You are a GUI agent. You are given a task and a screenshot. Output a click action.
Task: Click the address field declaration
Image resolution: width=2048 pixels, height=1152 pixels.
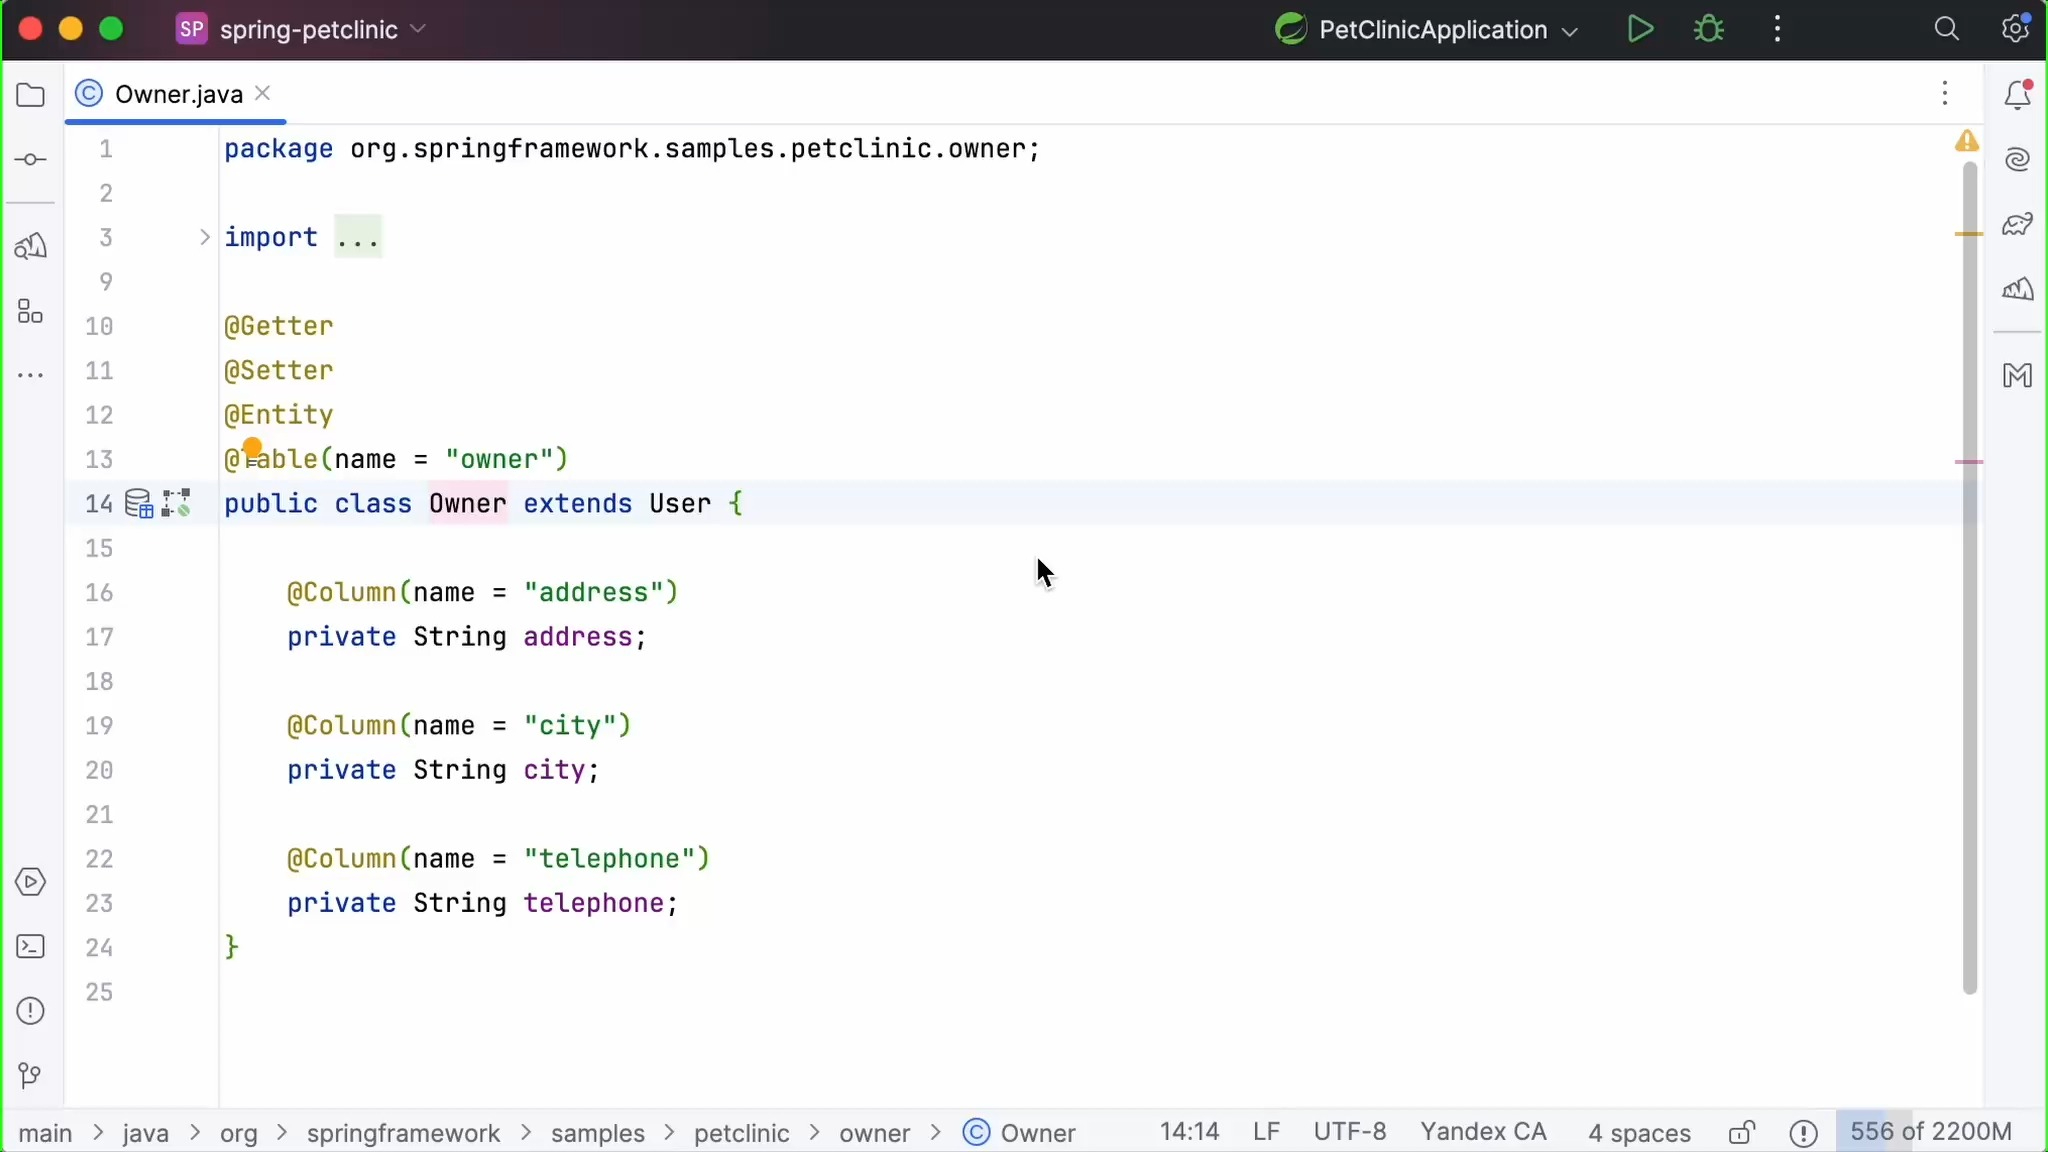click(x=467, y=637)
